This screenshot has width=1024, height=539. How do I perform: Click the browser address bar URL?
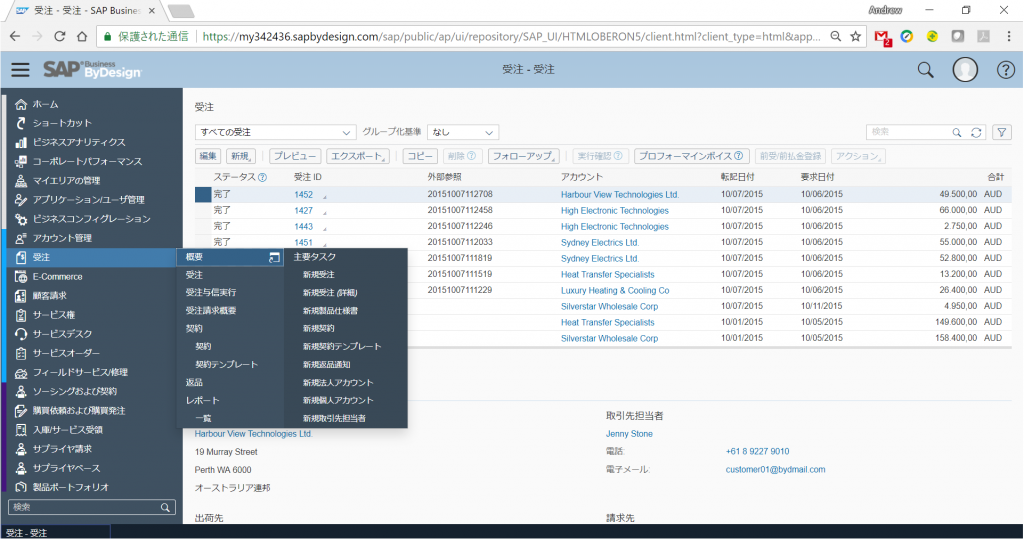point(511,37)
